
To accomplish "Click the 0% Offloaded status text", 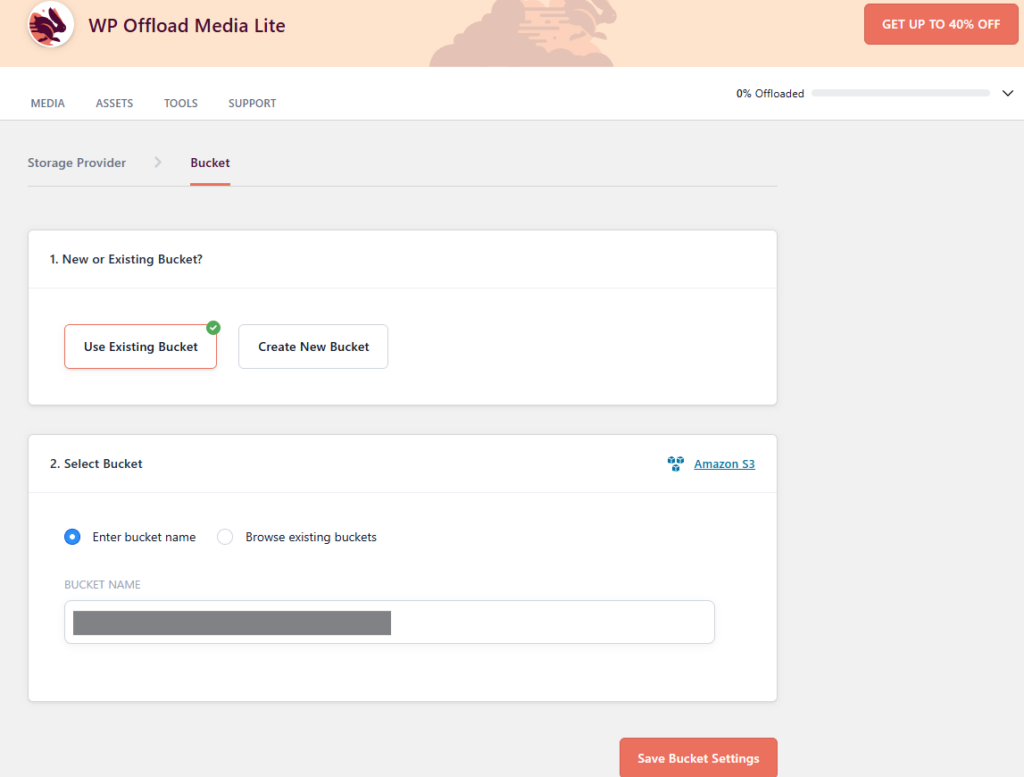I will tap(770, 93).
